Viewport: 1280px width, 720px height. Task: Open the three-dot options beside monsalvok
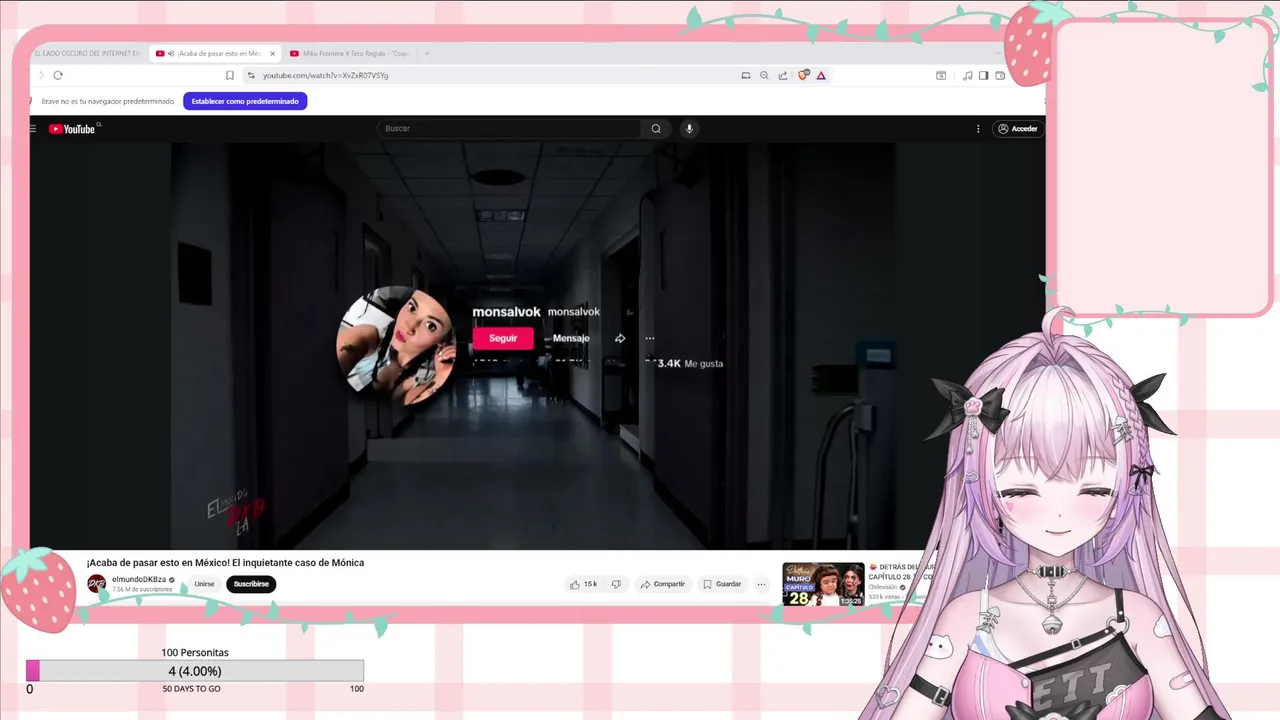pyautogui.click(x=650, y=338)
